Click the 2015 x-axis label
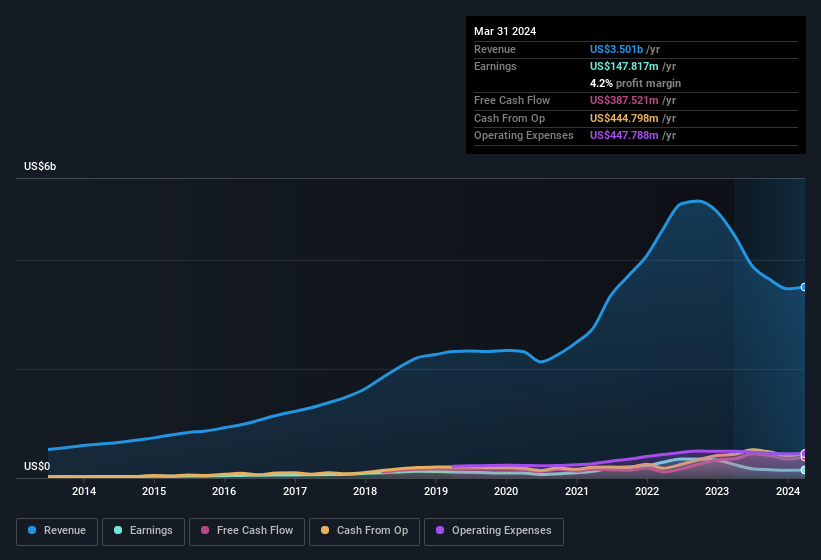This screenshot has height=560, width=821. (x=154, y=491)
